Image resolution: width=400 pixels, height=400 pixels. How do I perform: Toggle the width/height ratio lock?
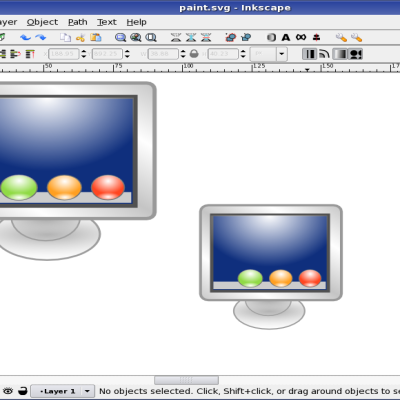[194, 54]
